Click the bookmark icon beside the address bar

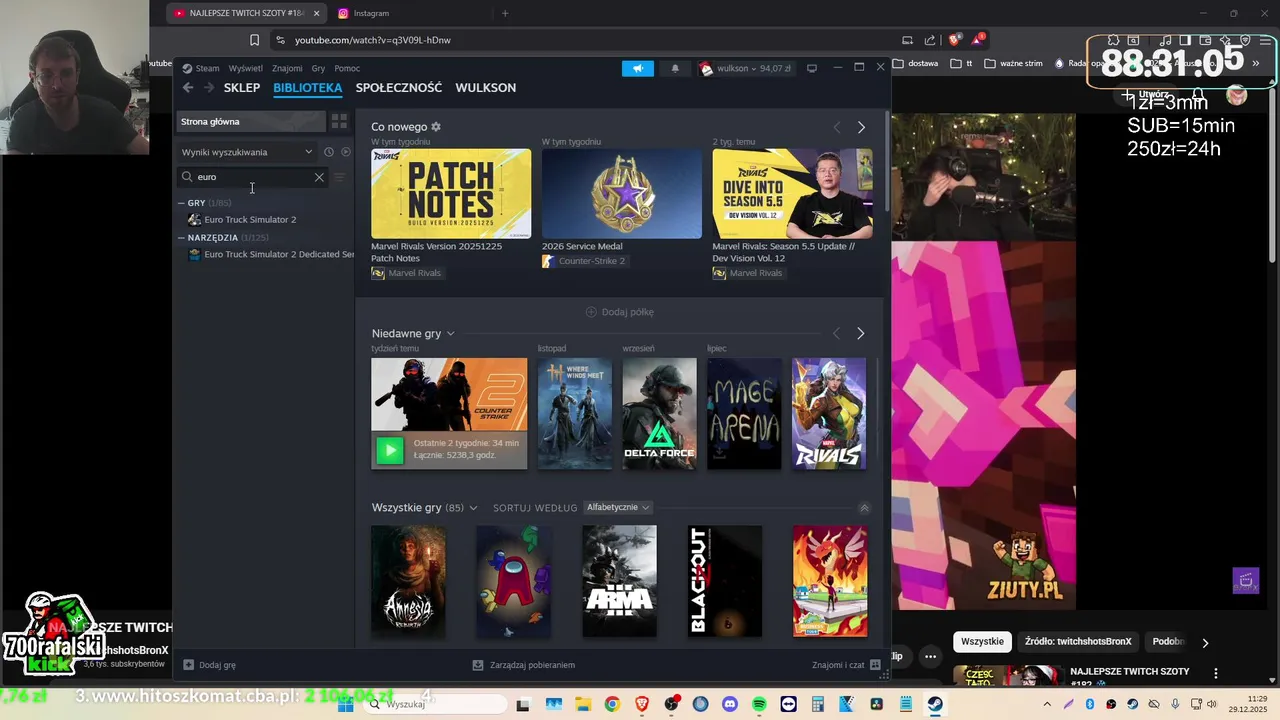point(254,40)
